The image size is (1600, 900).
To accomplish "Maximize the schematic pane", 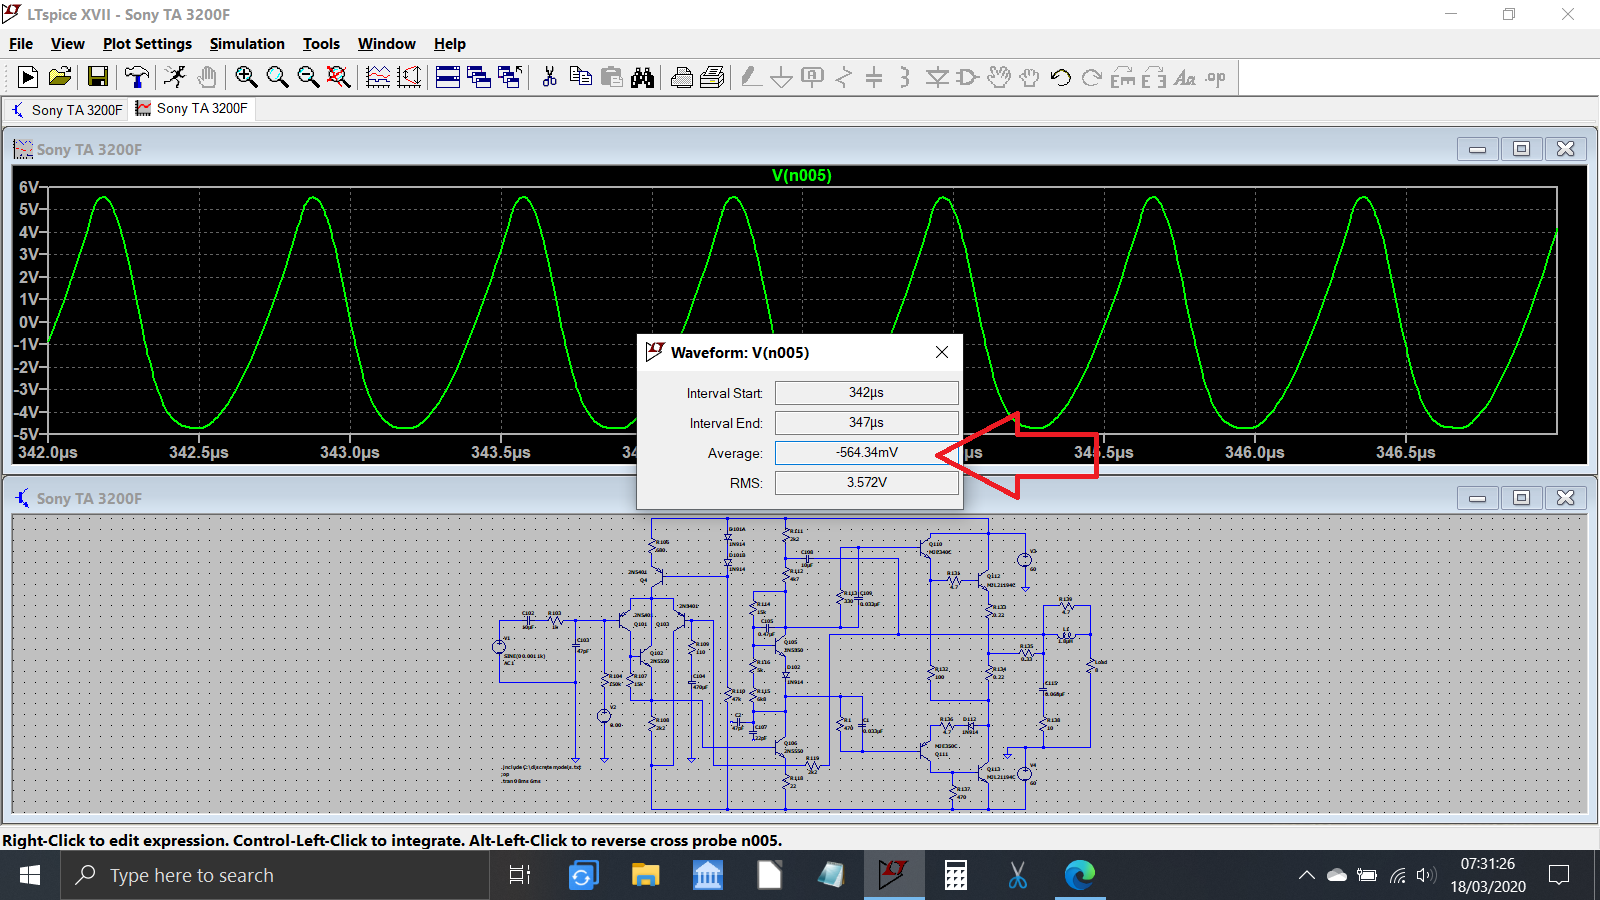I will coord(1521,498).
